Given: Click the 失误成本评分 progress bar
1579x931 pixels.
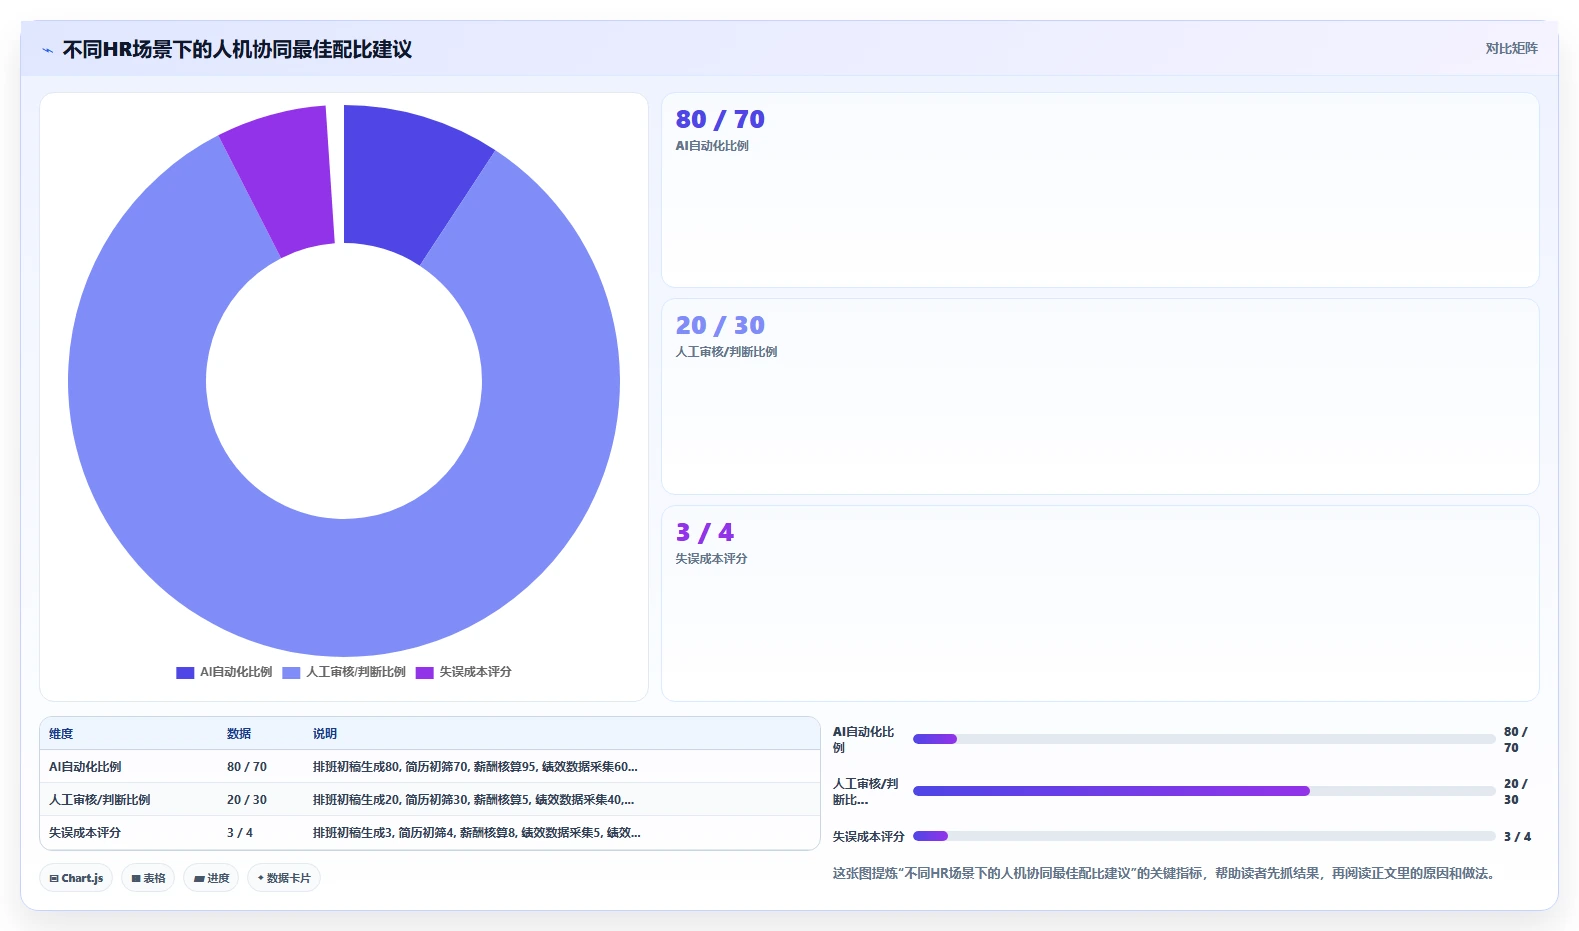Looking at the screenshot, I should point(1204,836).
